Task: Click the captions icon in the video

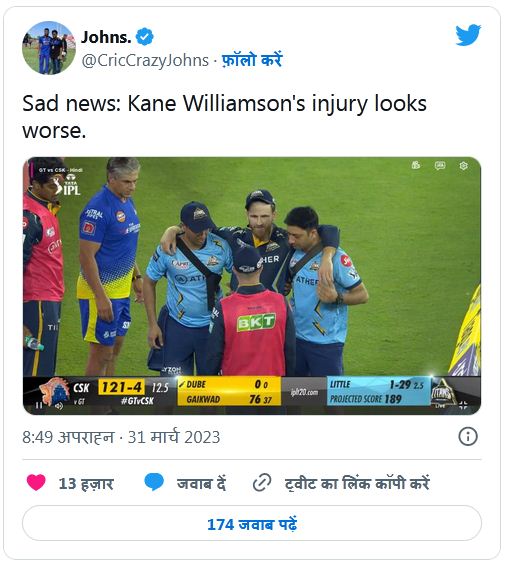Action: 440,165
